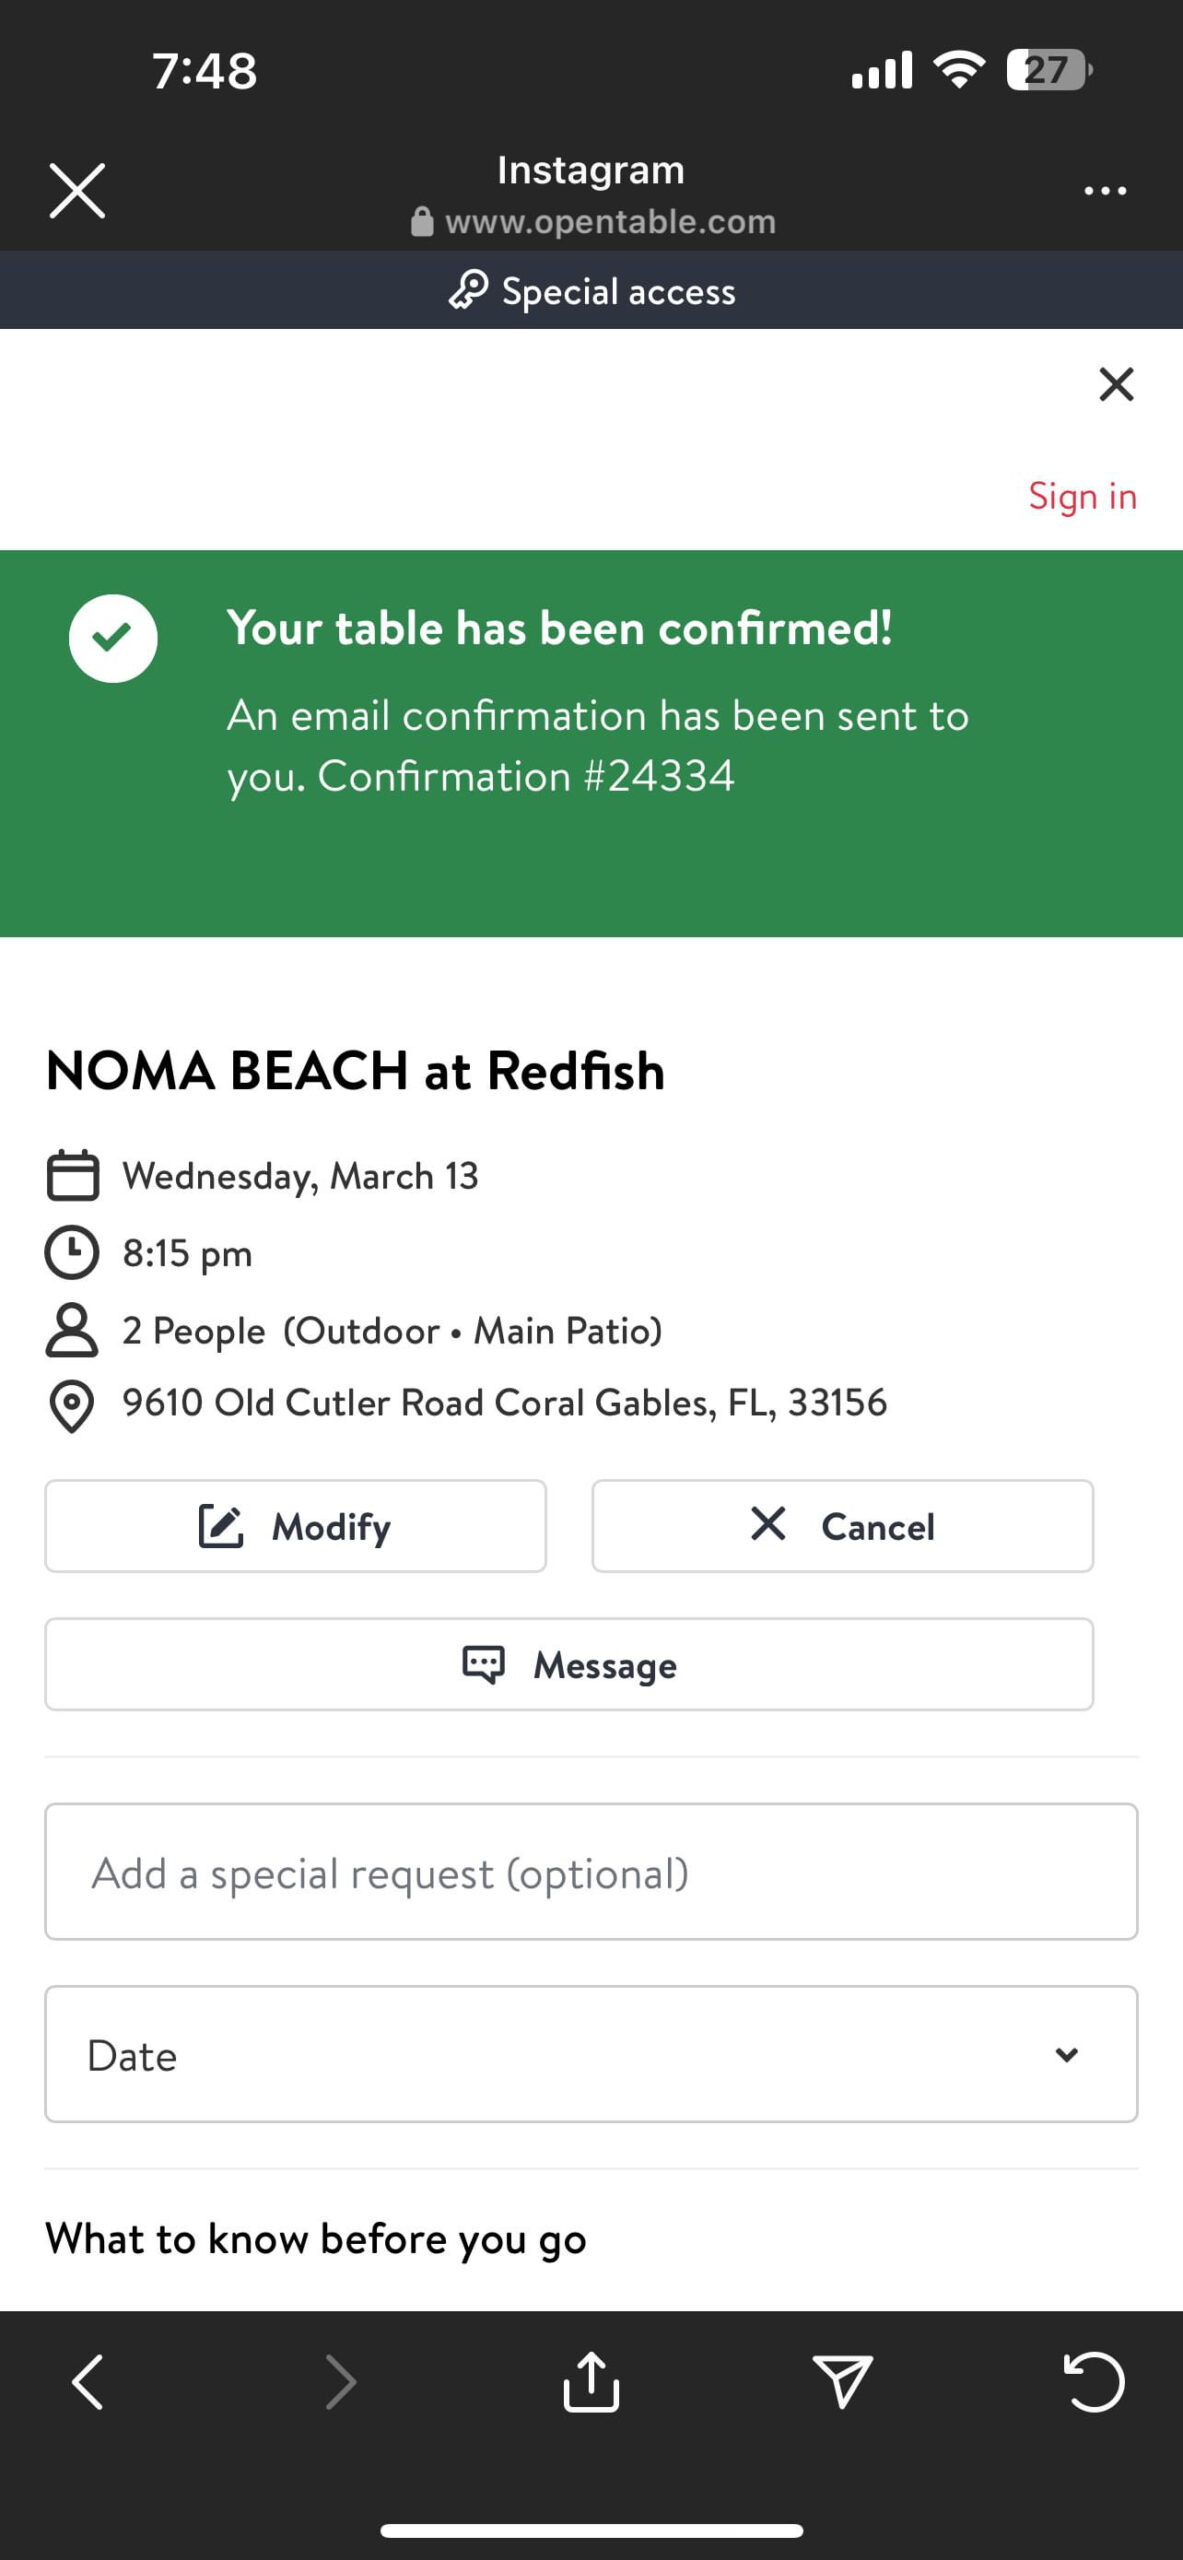The image size is (1183, 2560).
Task: Tap the browser forward arrow
Action: pos(341,2382)
